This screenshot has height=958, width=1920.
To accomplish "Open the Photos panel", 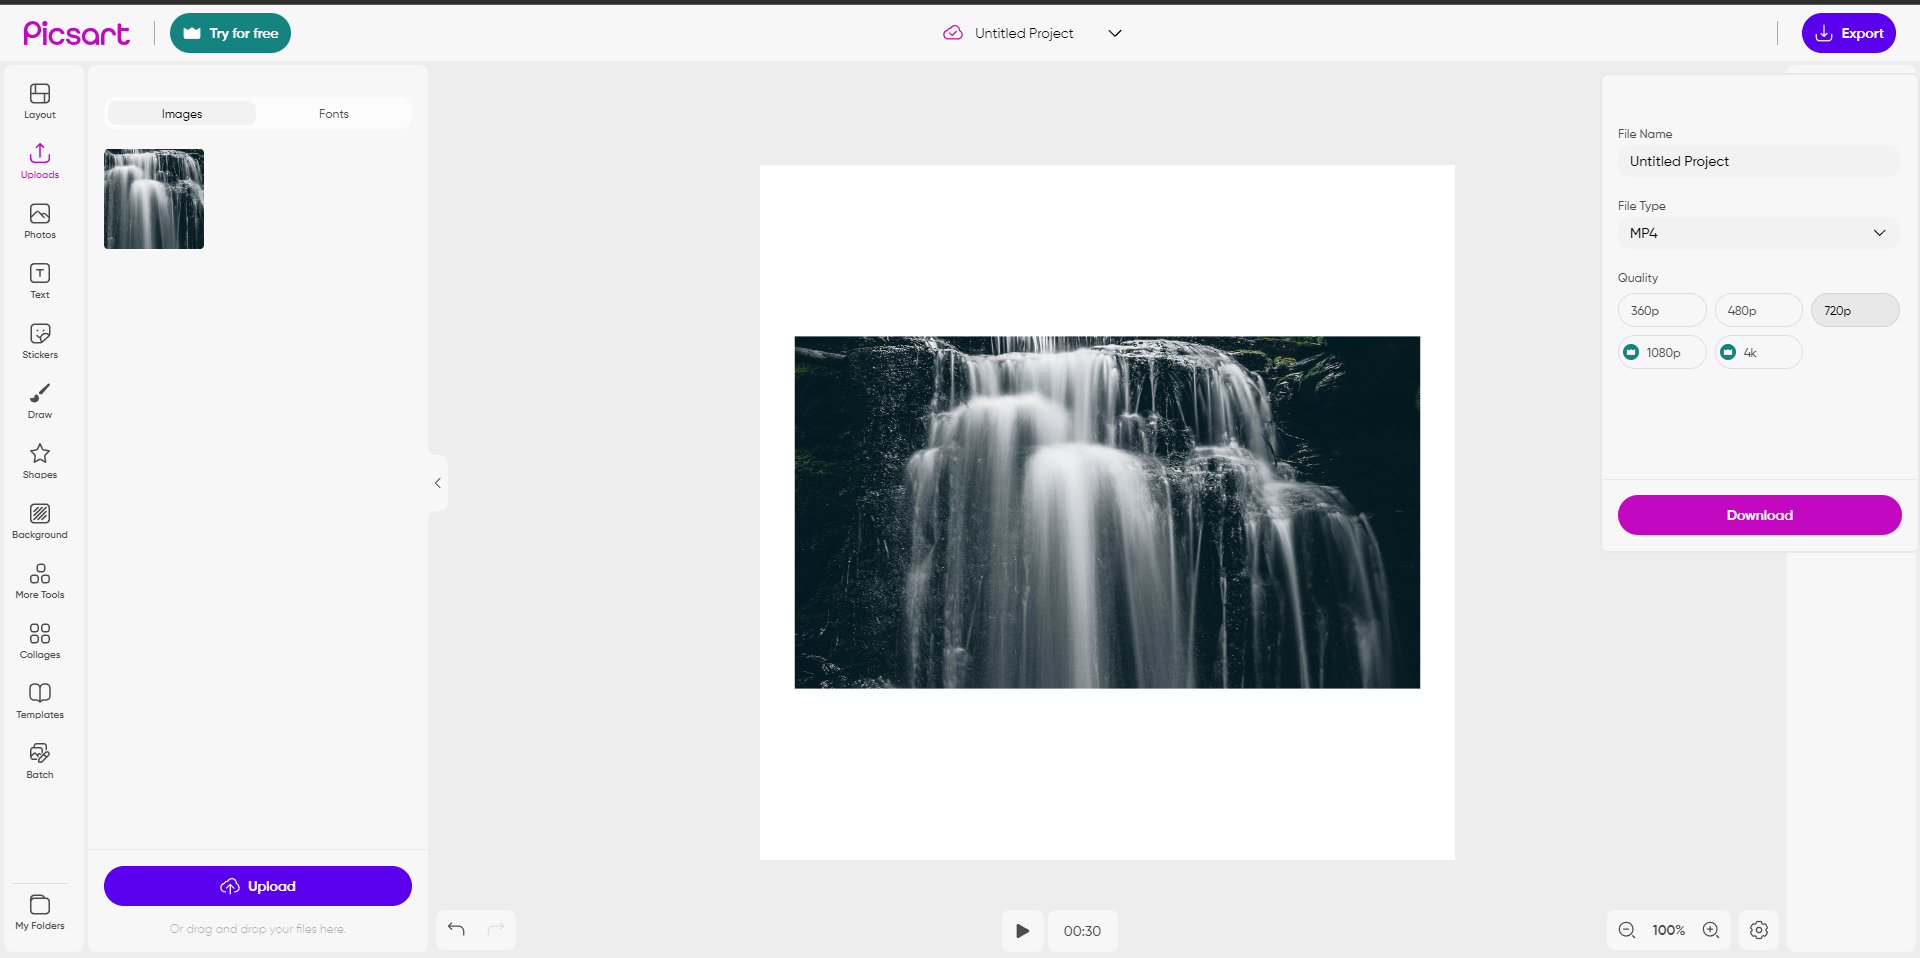I will tap(39, 220).
